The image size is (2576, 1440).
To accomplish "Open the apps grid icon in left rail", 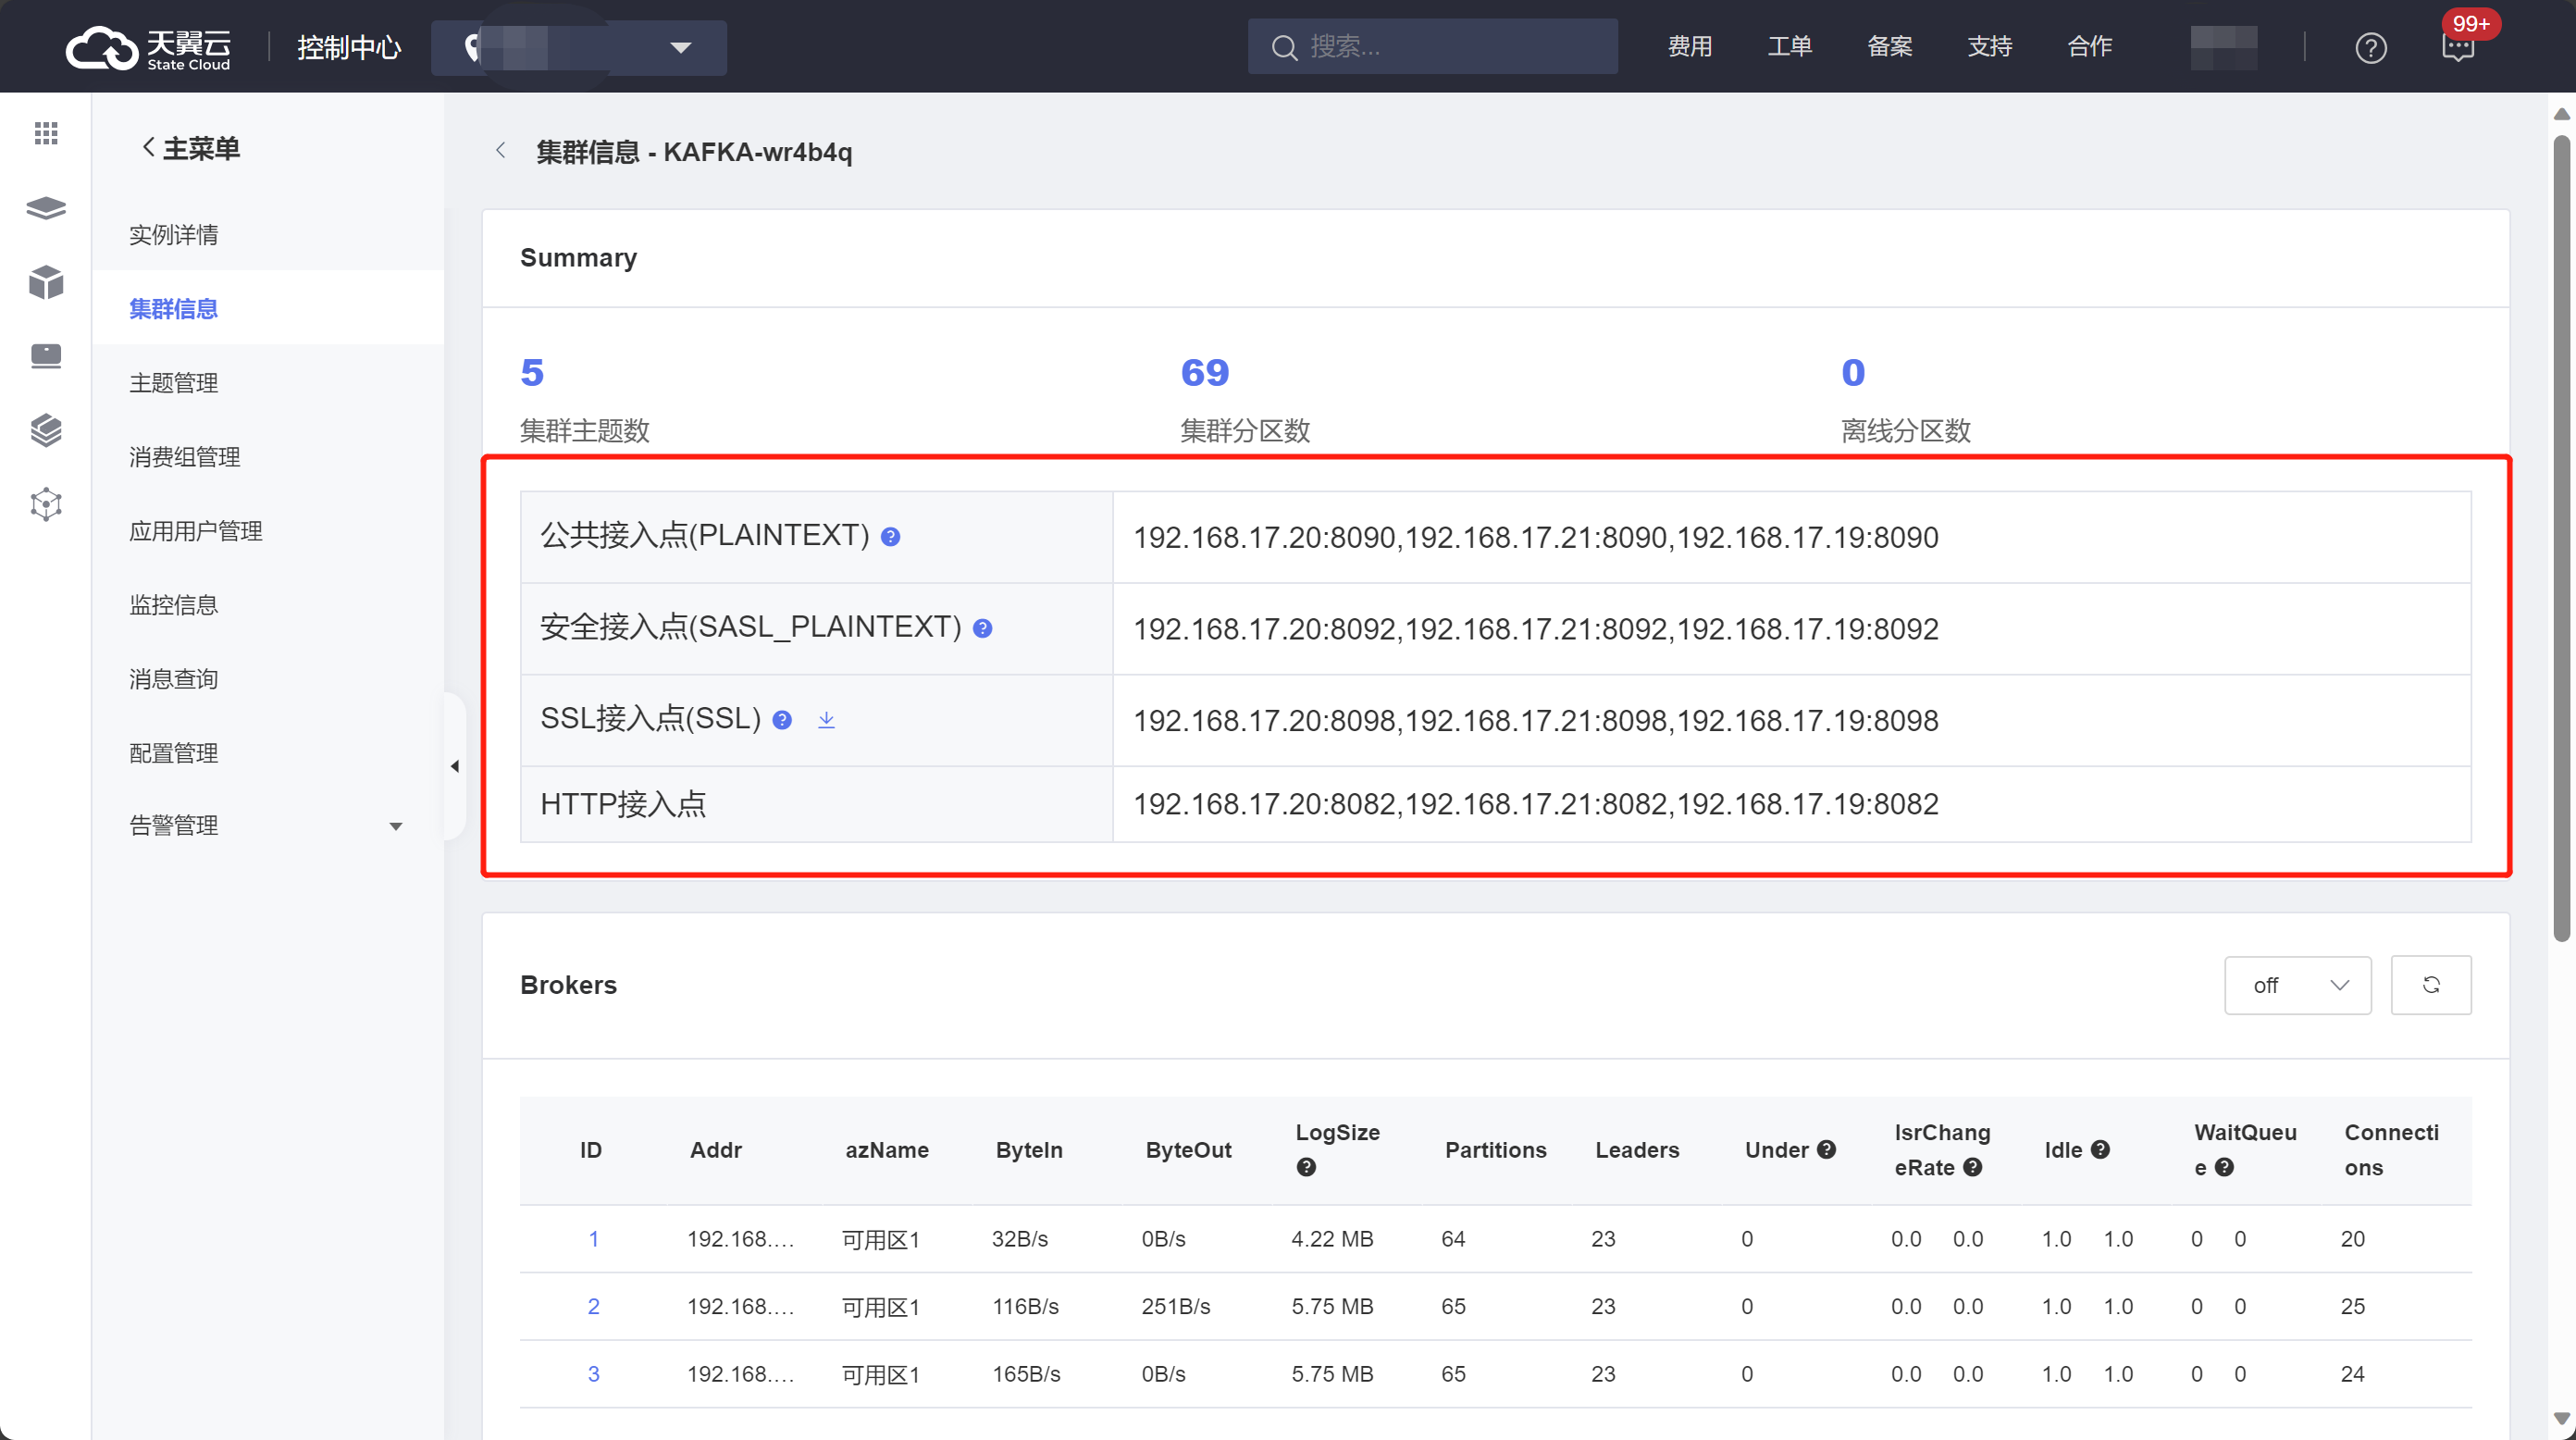I will [x=46, y=133].
